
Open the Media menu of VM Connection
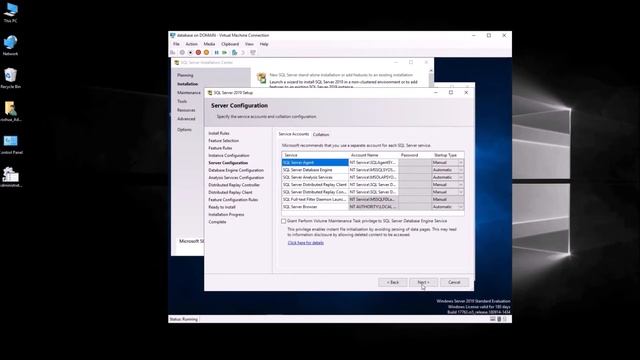(209, 44)
